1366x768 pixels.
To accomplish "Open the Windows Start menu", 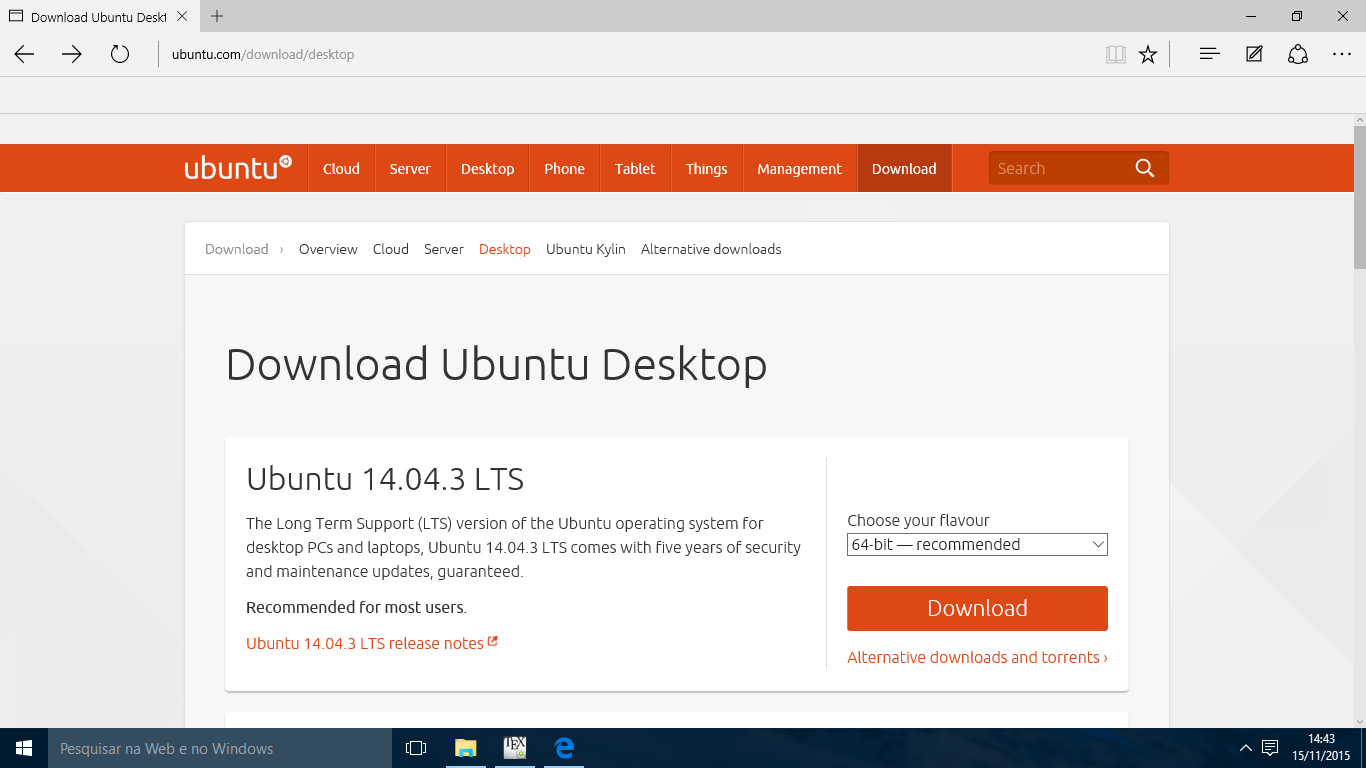I will (24, 748).
